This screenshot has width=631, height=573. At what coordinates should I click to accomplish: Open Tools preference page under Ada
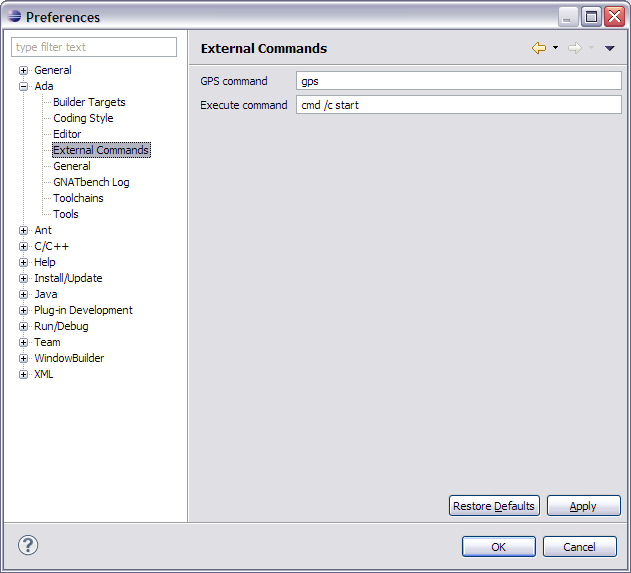click(66, 214)
